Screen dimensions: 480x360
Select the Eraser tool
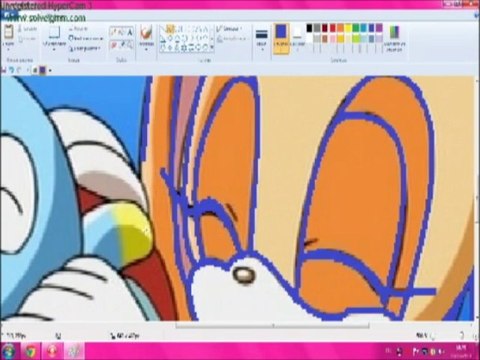114,44
